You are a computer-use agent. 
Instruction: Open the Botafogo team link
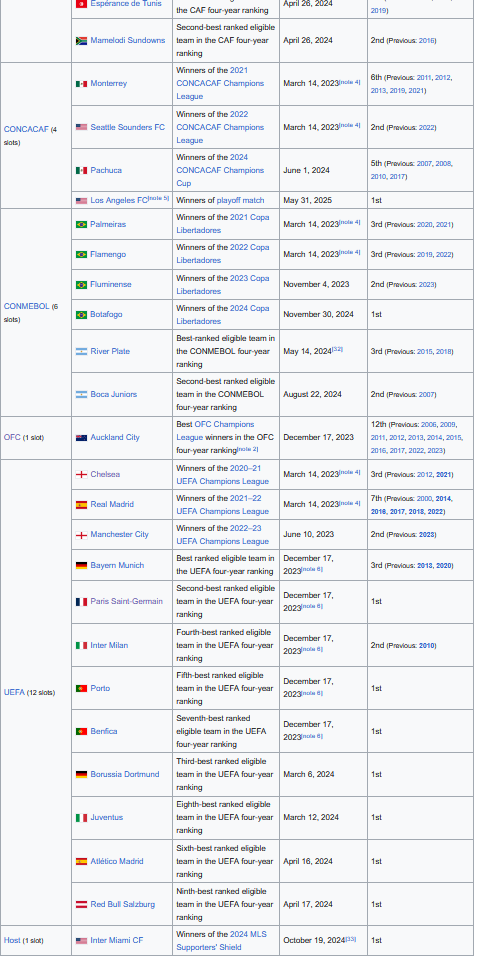tap(106, 314)
